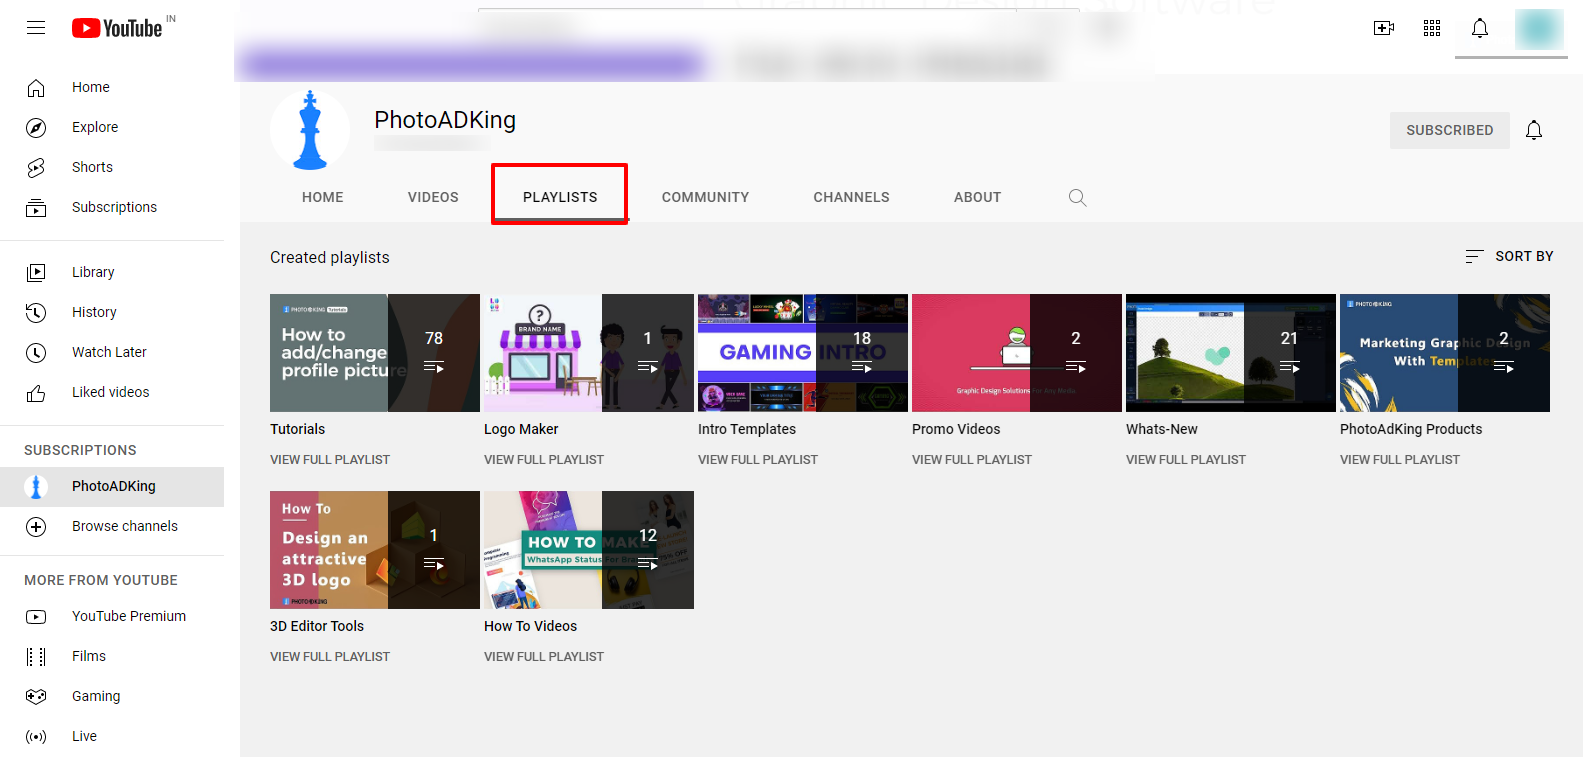Viewport: 1583px width, 757px height.
Task: Click the YouTube logo
Action: point(117,28)
